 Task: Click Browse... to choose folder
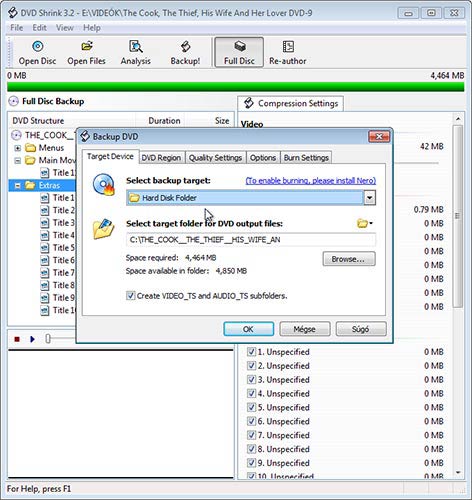point(349,259)
